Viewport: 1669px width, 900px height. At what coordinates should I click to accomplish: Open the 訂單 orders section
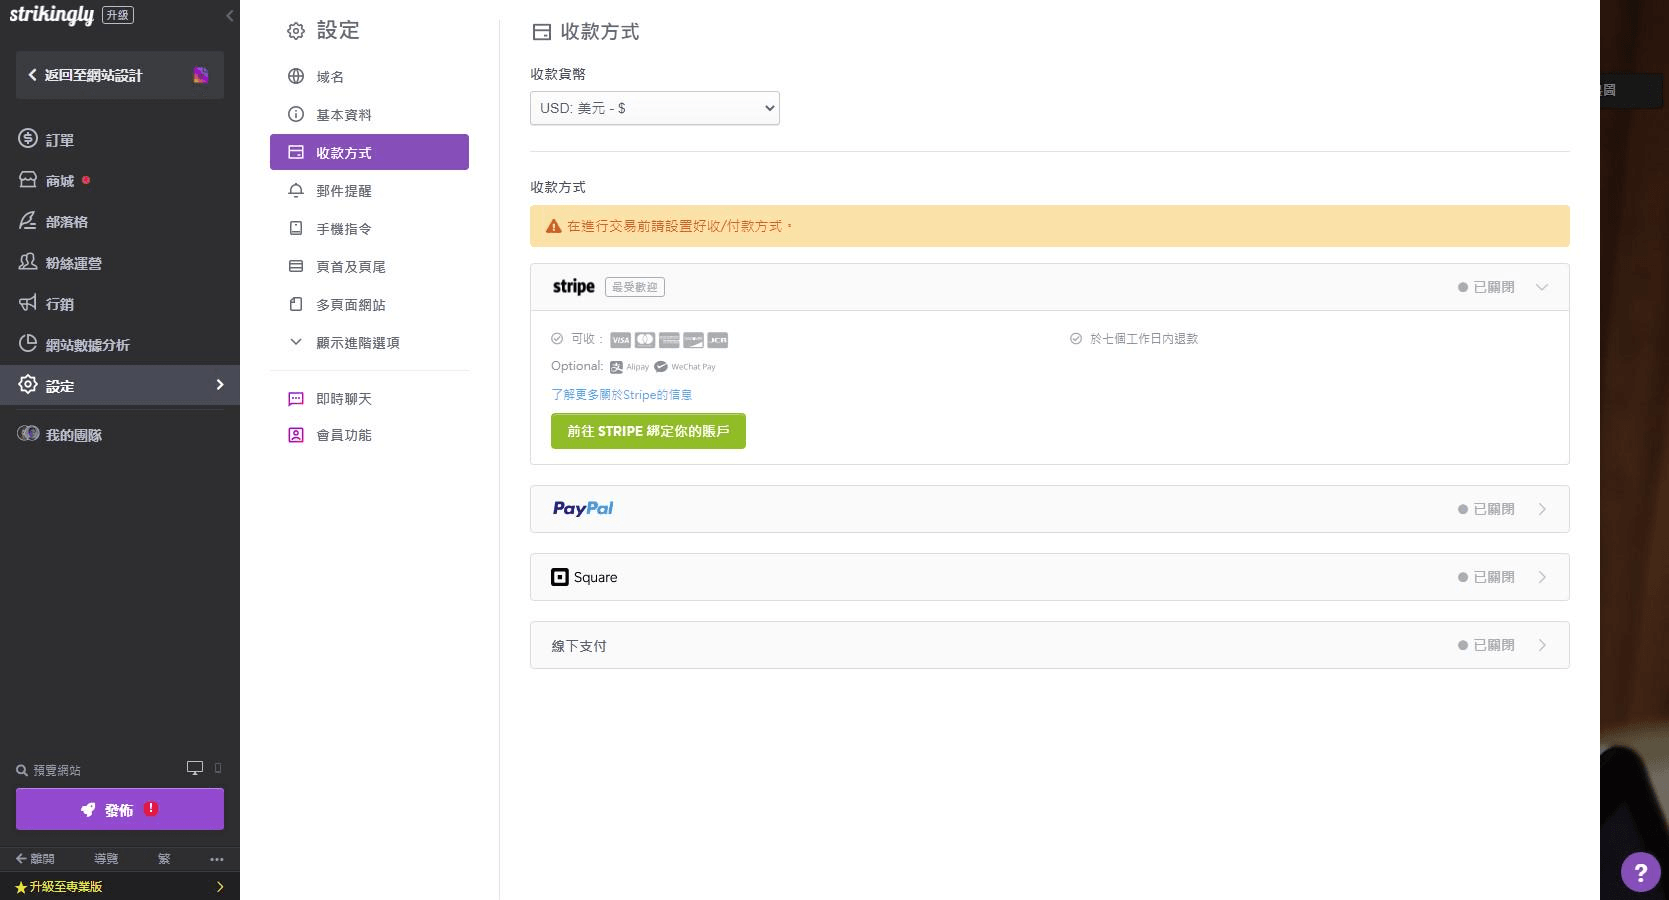[x=59, y=139]
